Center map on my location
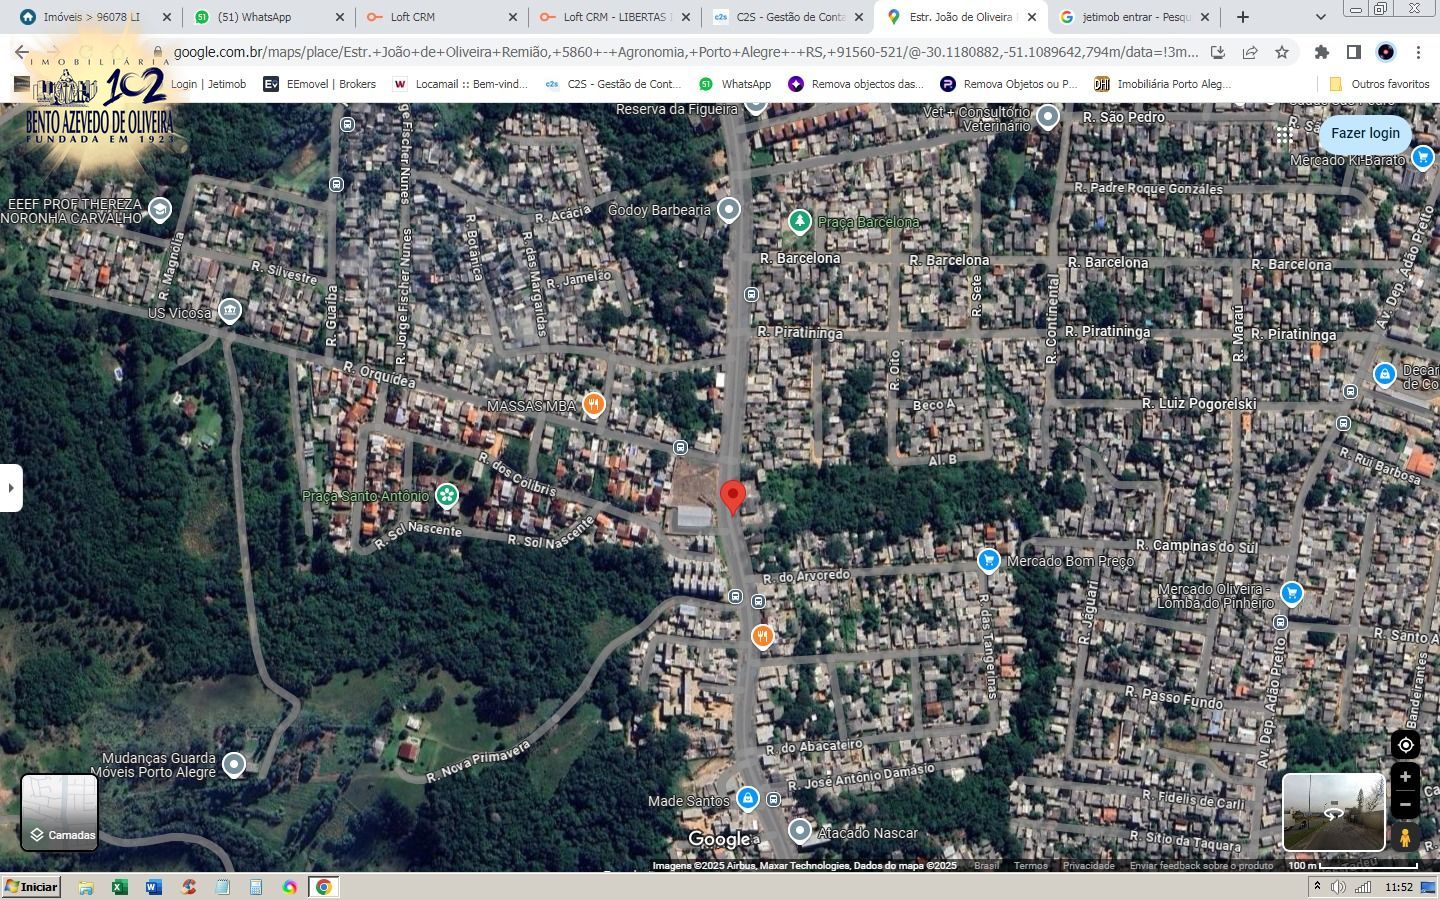This screenshot has height=900, width=1440. click(1405, 745)
